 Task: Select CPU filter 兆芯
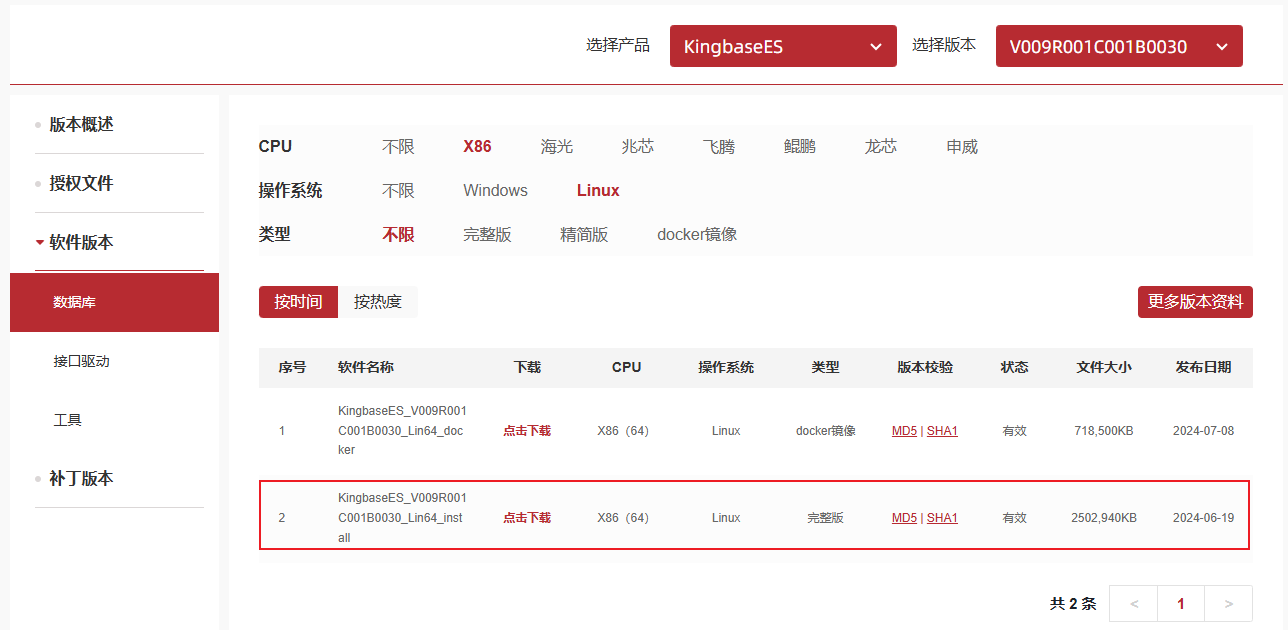click(x=638, y=146)
